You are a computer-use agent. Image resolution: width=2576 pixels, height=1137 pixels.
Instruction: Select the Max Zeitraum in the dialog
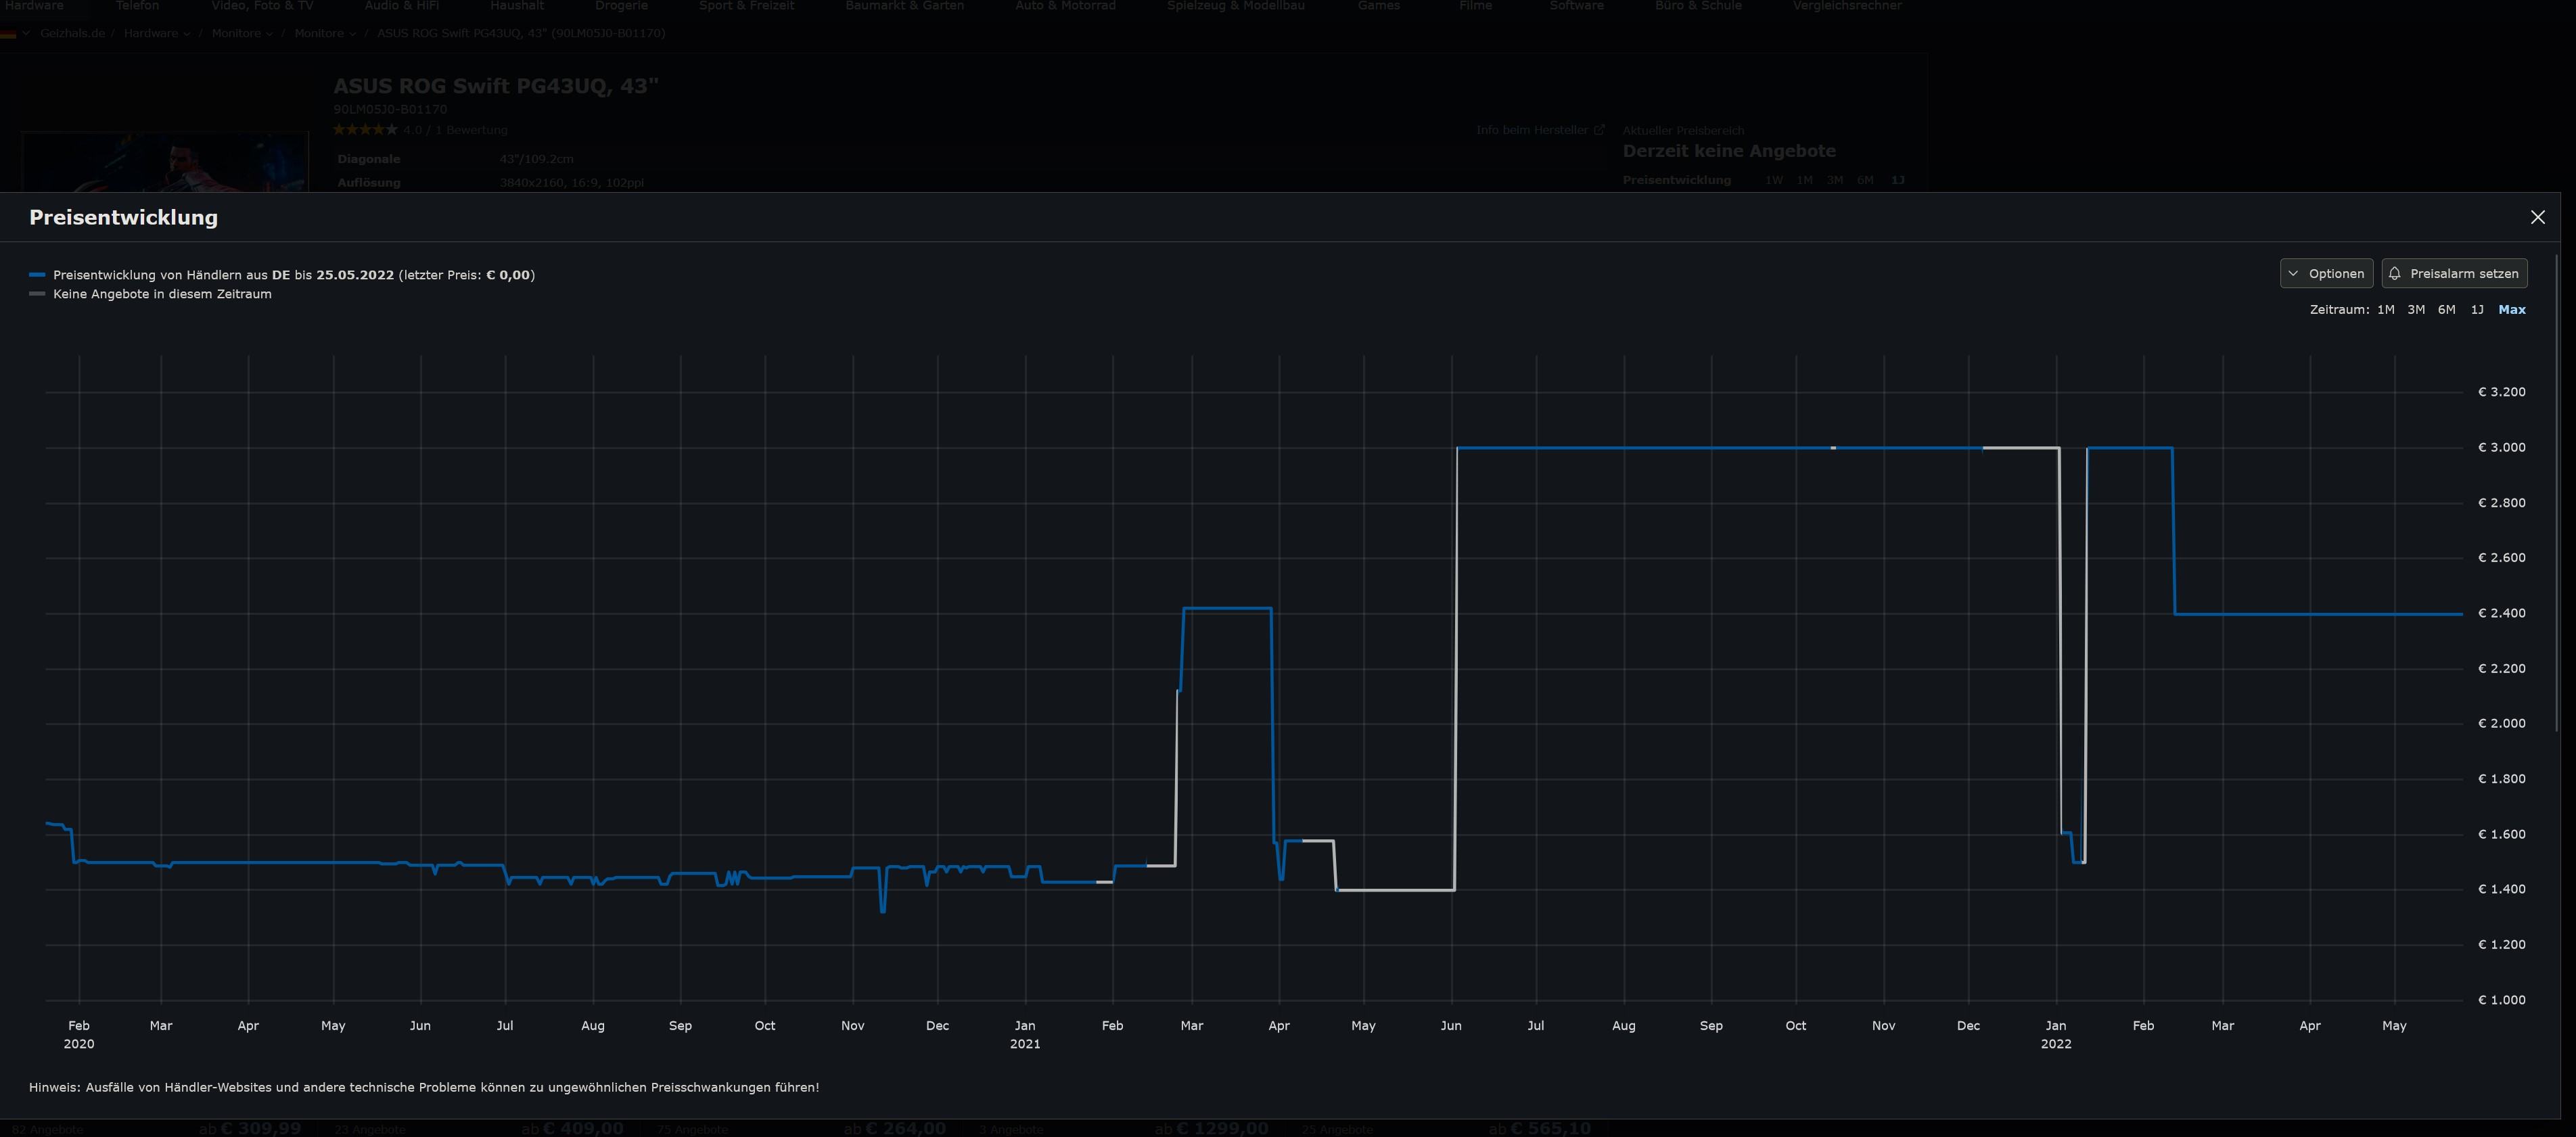click(2511, 310)
